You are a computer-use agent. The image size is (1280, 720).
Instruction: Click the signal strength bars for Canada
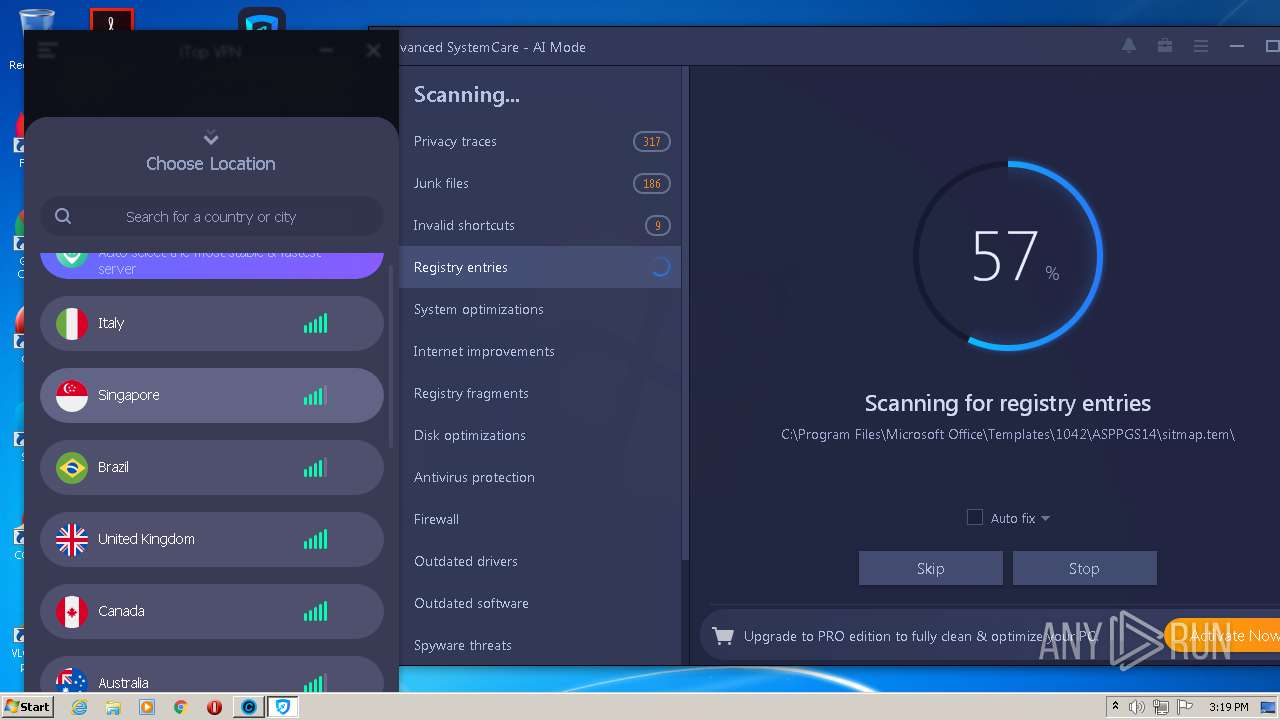point(315,611)
